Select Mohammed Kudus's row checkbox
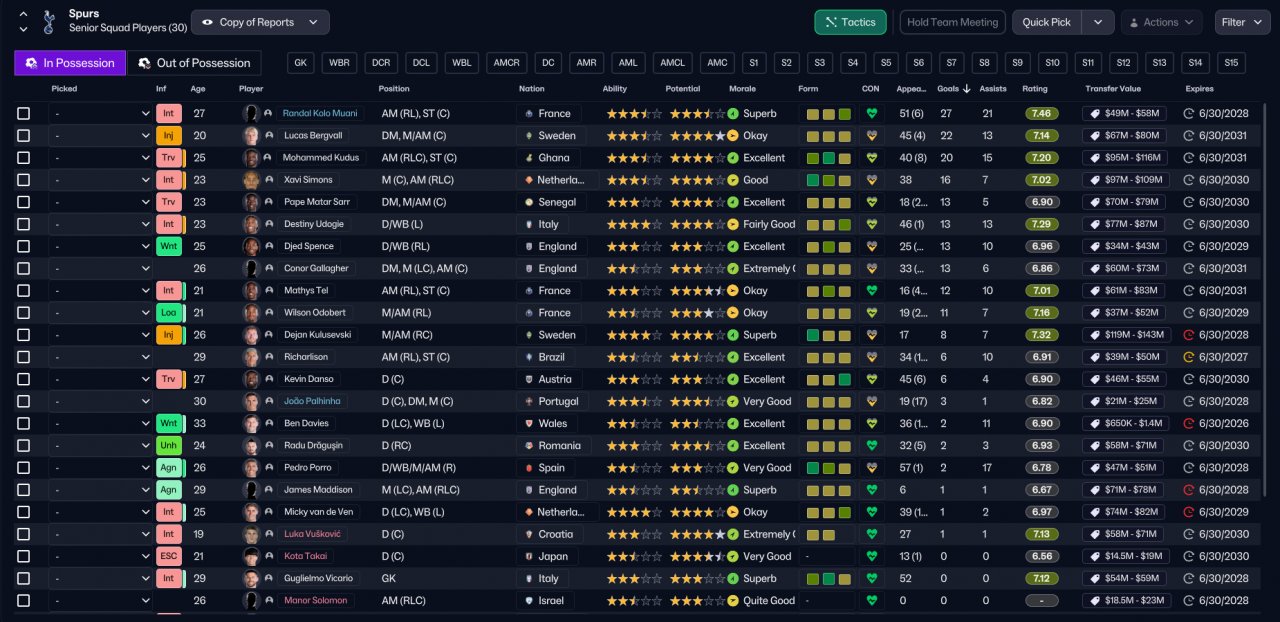 [24, 158]
